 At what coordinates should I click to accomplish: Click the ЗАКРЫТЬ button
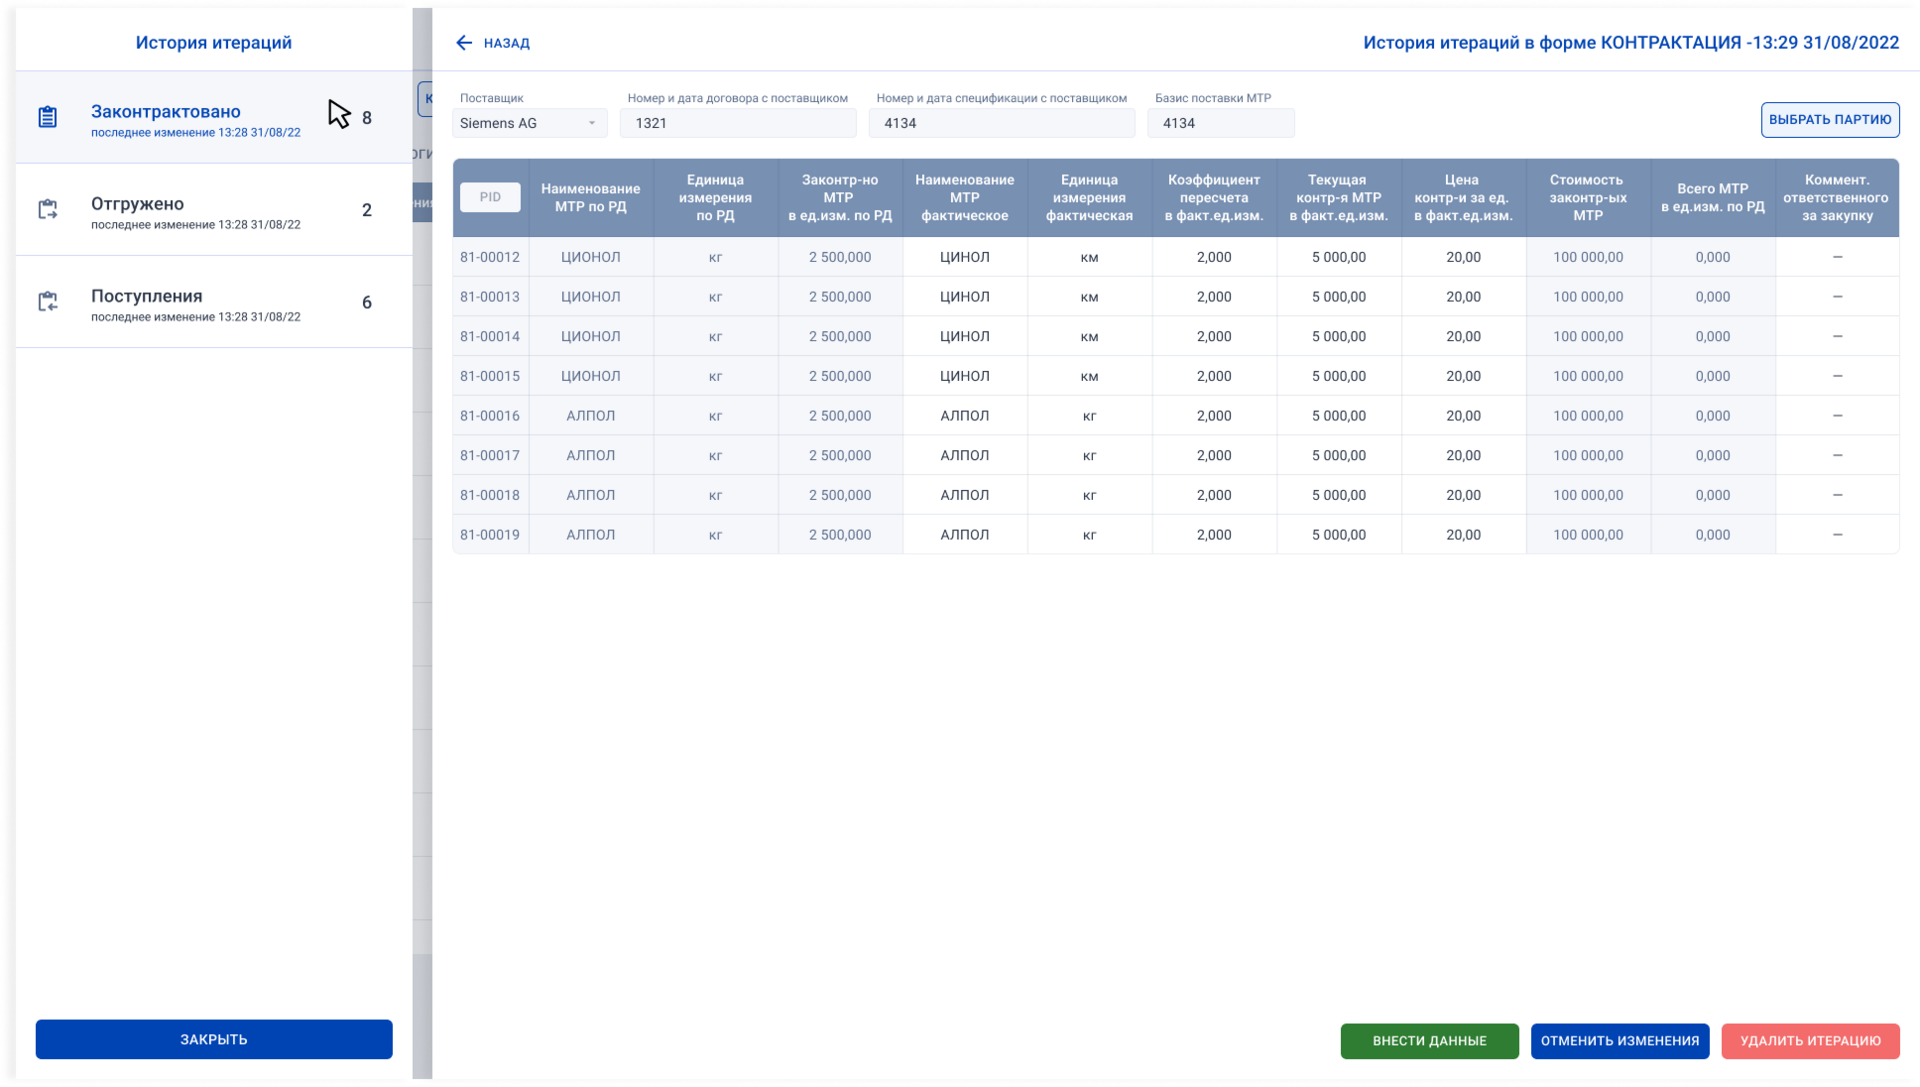[214, 1040]
